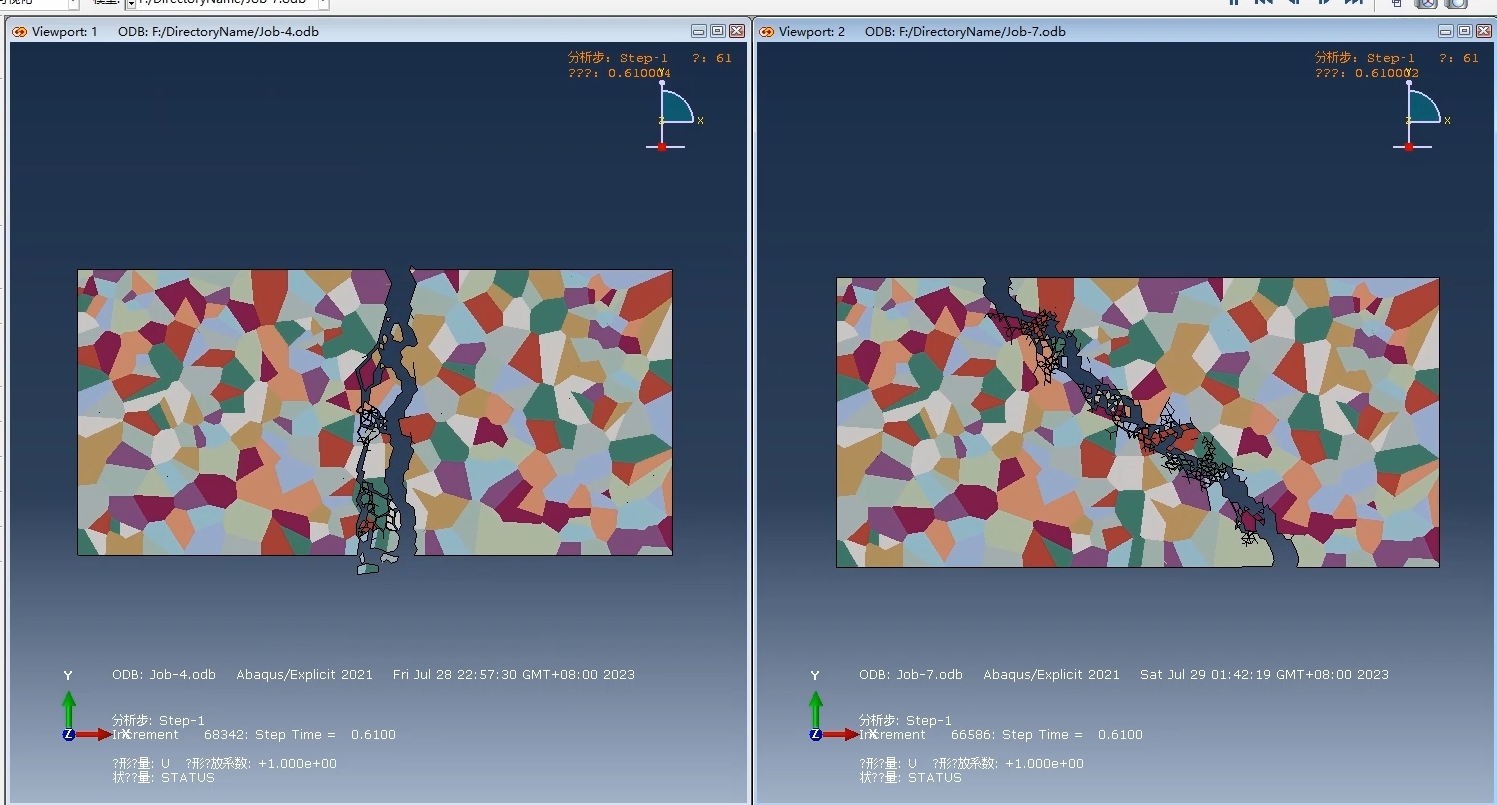Minimize Viewport 1 window
The width and height of the screenshot is (1497, 805).
coord(699,32)
